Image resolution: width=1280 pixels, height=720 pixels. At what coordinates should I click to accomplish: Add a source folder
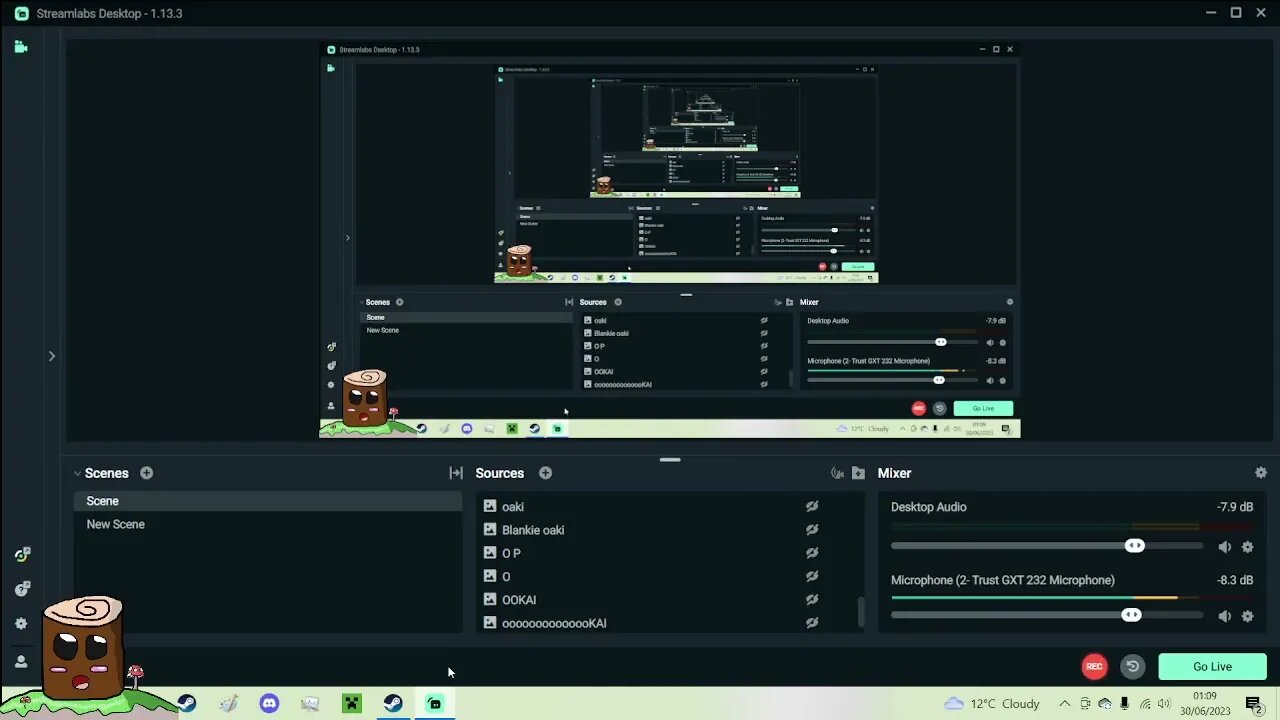[x=858, y=473]
